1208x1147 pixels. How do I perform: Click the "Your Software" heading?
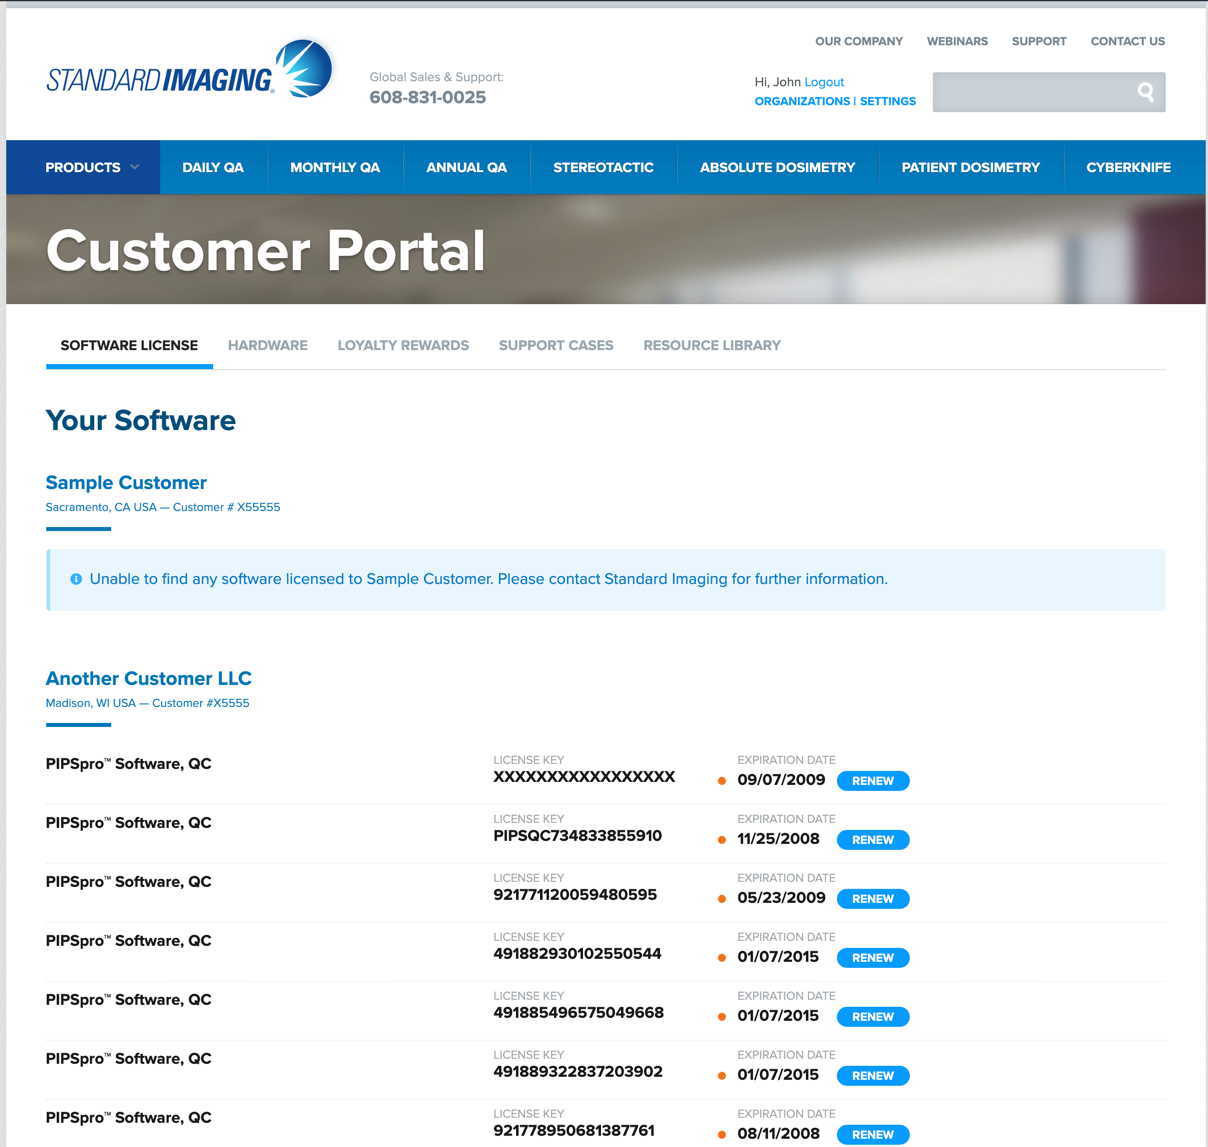click(141, 421)
